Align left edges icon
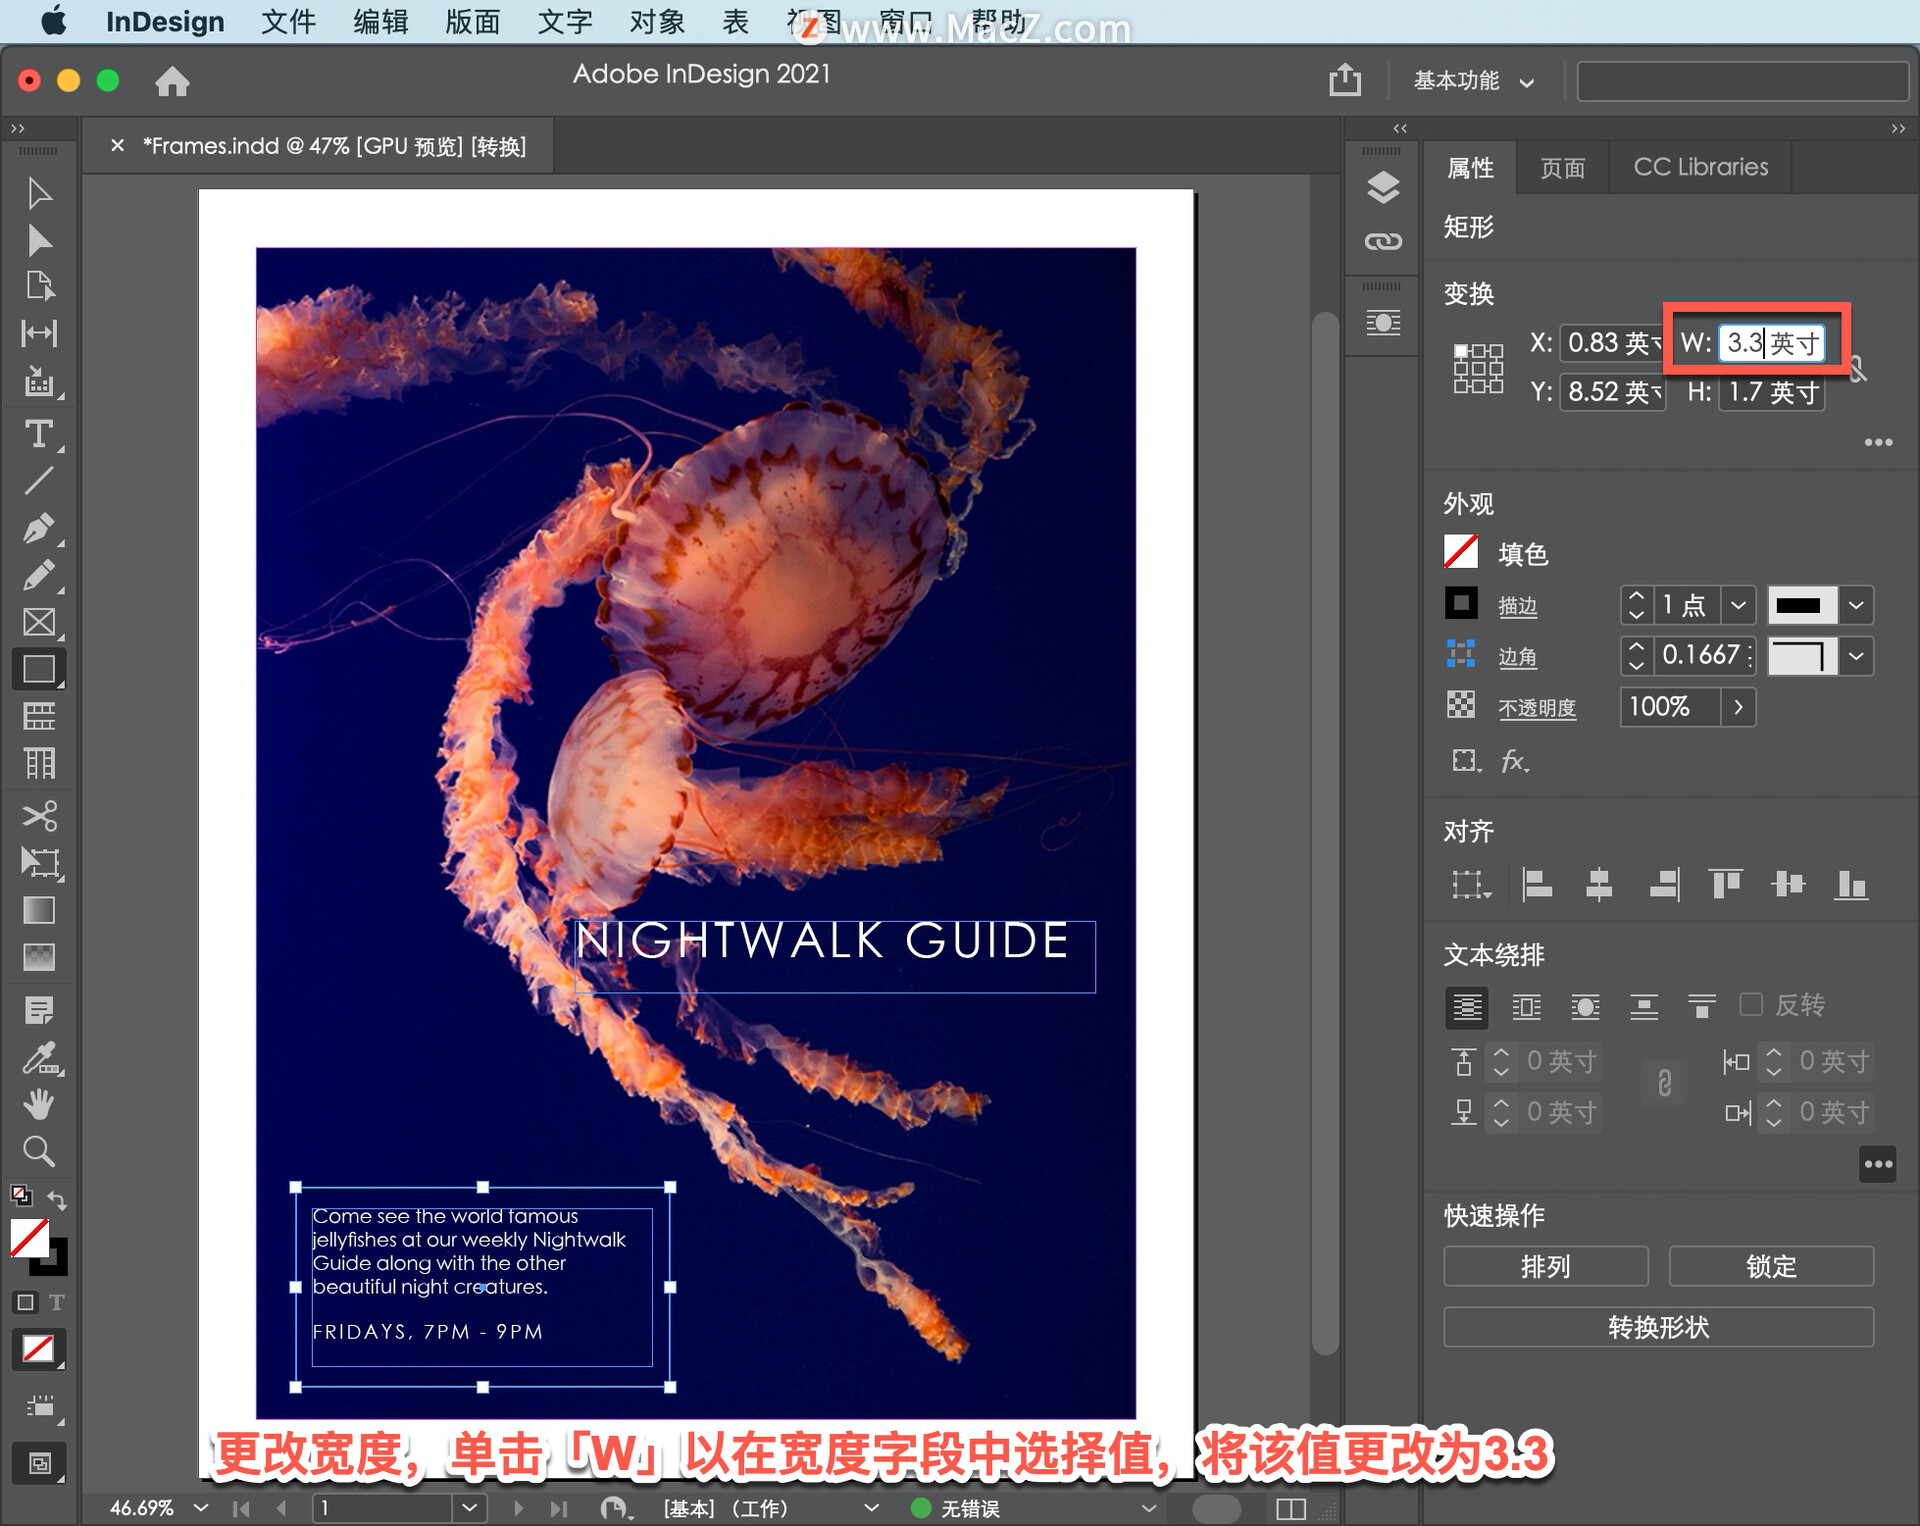 point(1535,884)
